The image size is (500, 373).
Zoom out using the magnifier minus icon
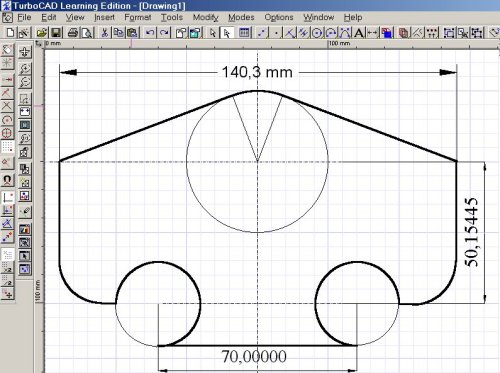click(x=25, y=82)
